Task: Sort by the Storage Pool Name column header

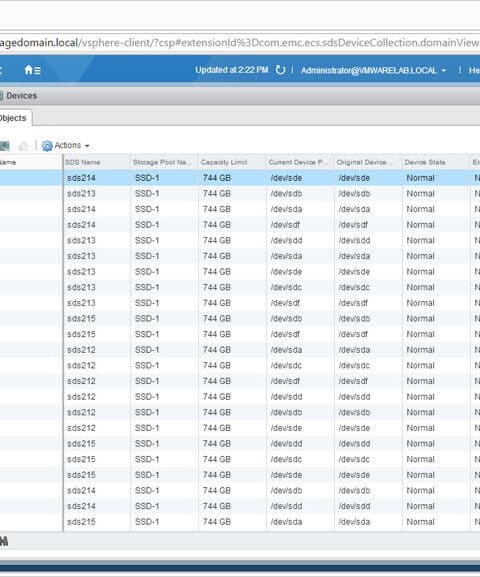Action: [x=162, y=162]
